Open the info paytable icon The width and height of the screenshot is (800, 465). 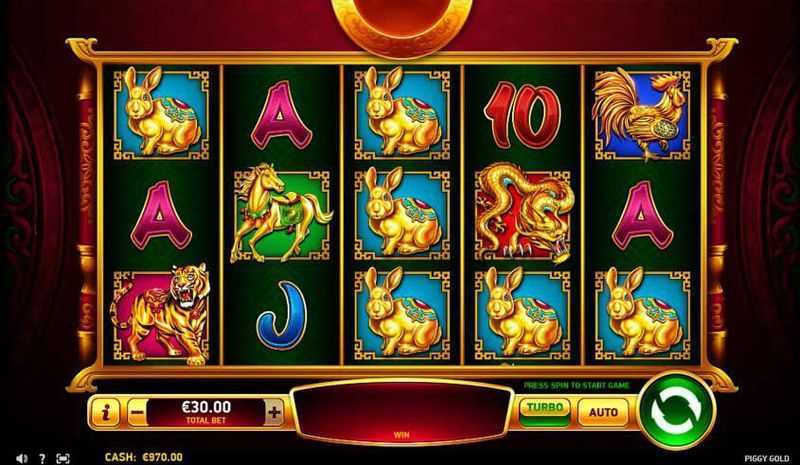[105, 412]
